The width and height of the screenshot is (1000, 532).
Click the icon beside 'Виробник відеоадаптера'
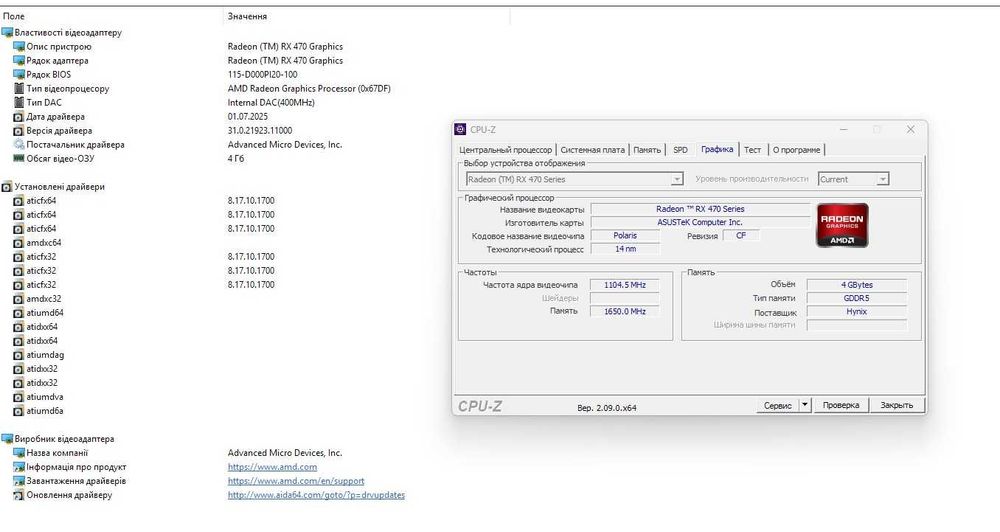coord(7,439)
